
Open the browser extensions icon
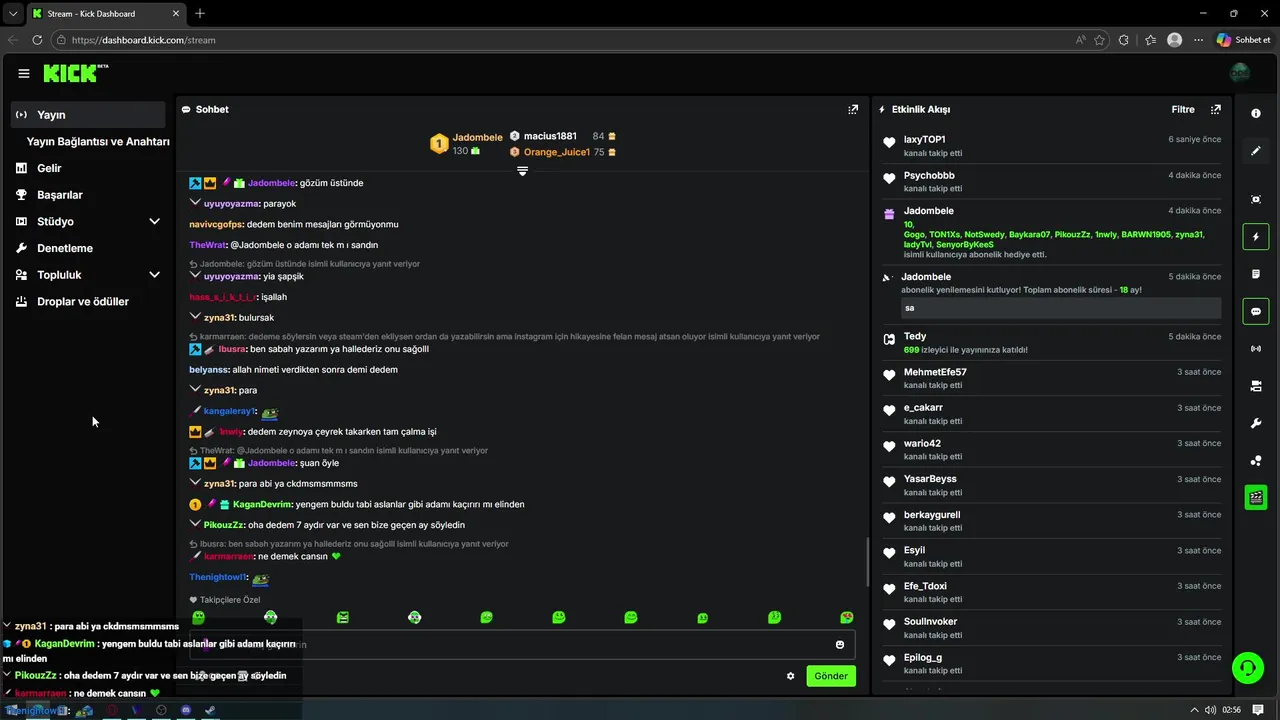1124,40
